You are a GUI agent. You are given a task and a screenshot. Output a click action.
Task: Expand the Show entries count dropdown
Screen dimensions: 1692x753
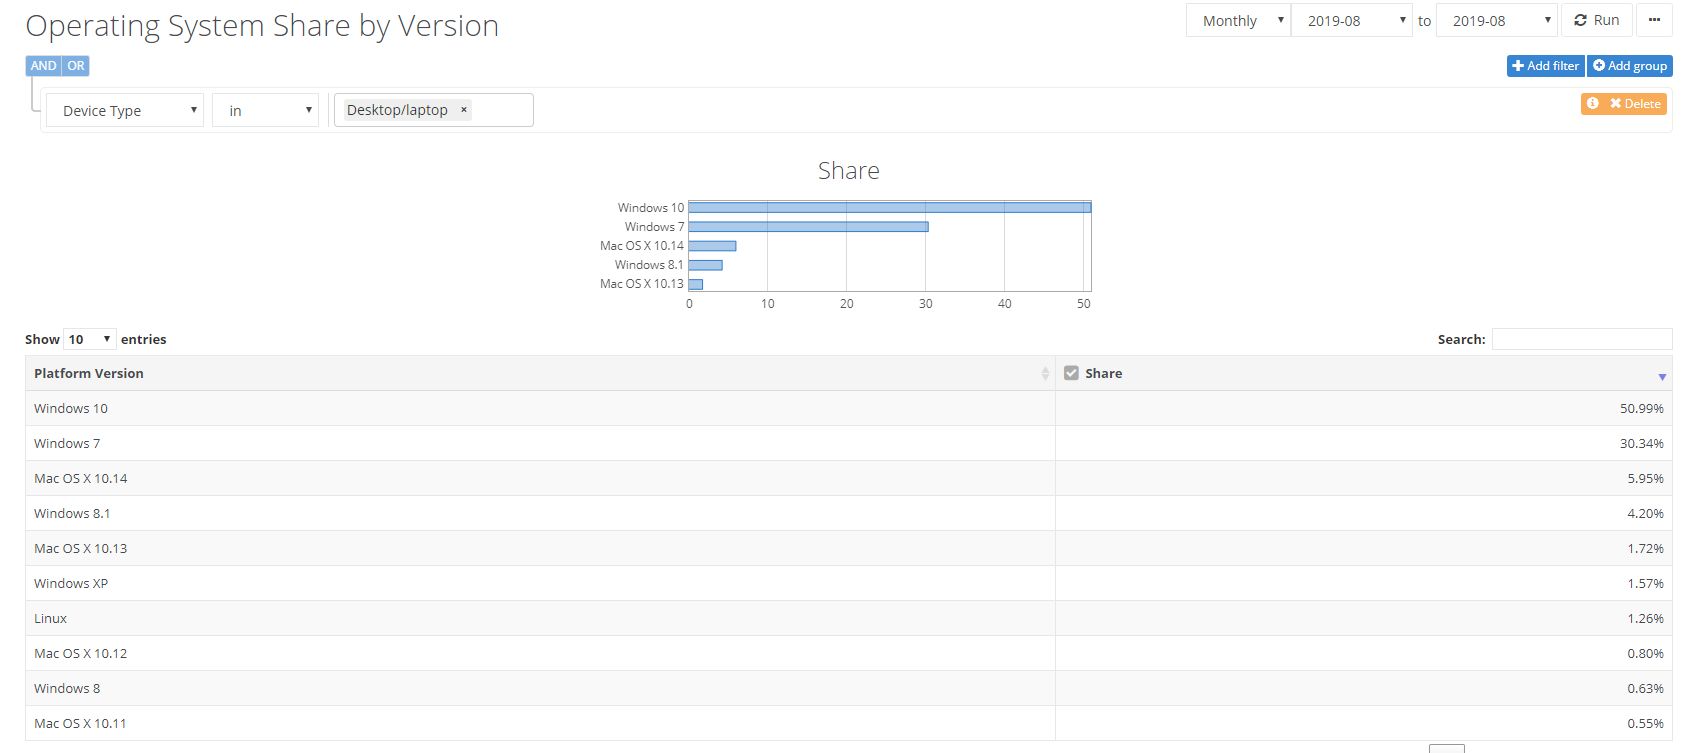(x=89, y=339)
